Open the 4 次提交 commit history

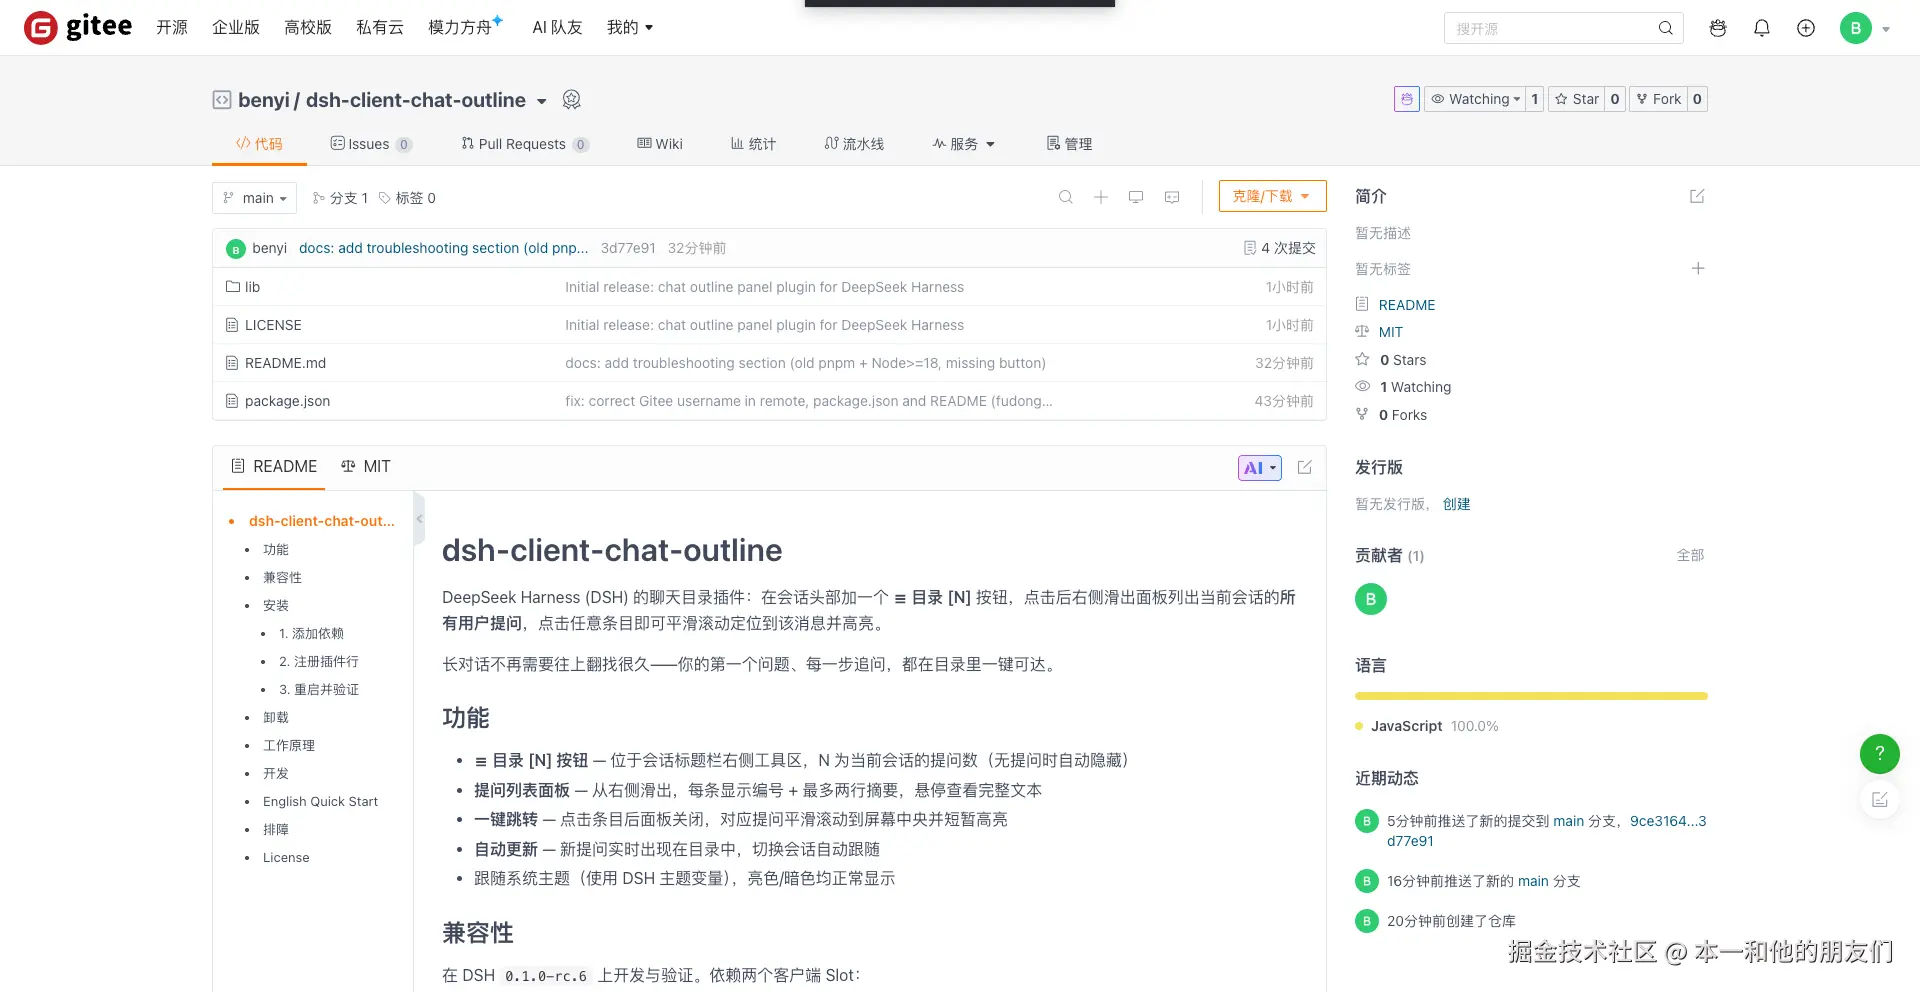tap(1279, 248)
